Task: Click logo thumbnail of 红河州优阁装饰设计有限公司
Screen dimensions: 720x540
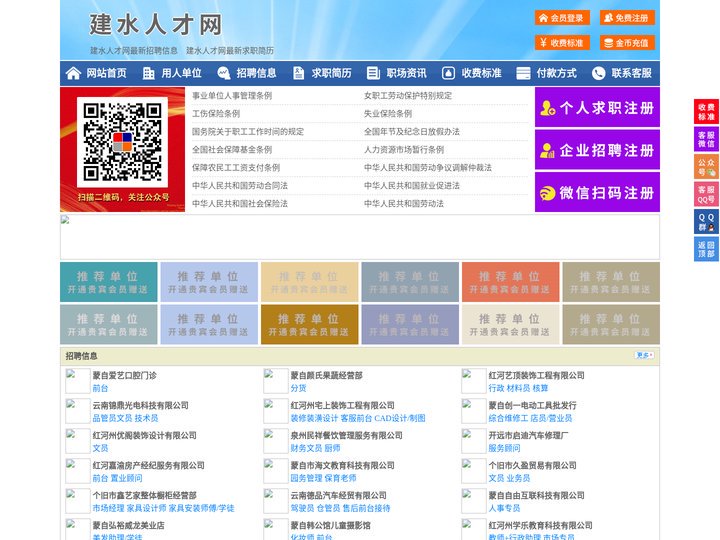Action: (78, 441)
